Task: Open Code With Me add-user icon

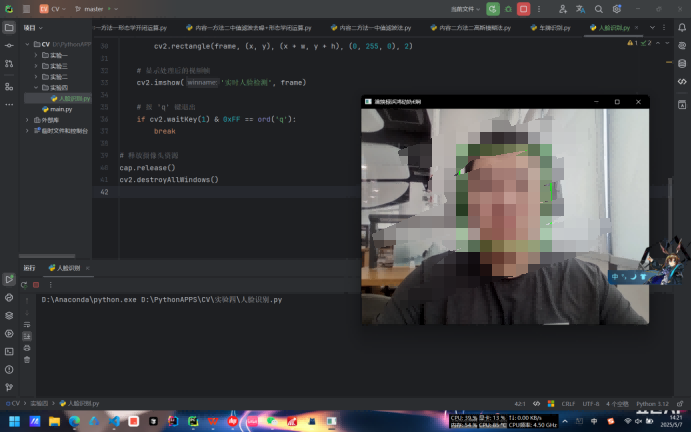Action: (x=563, y=9)
